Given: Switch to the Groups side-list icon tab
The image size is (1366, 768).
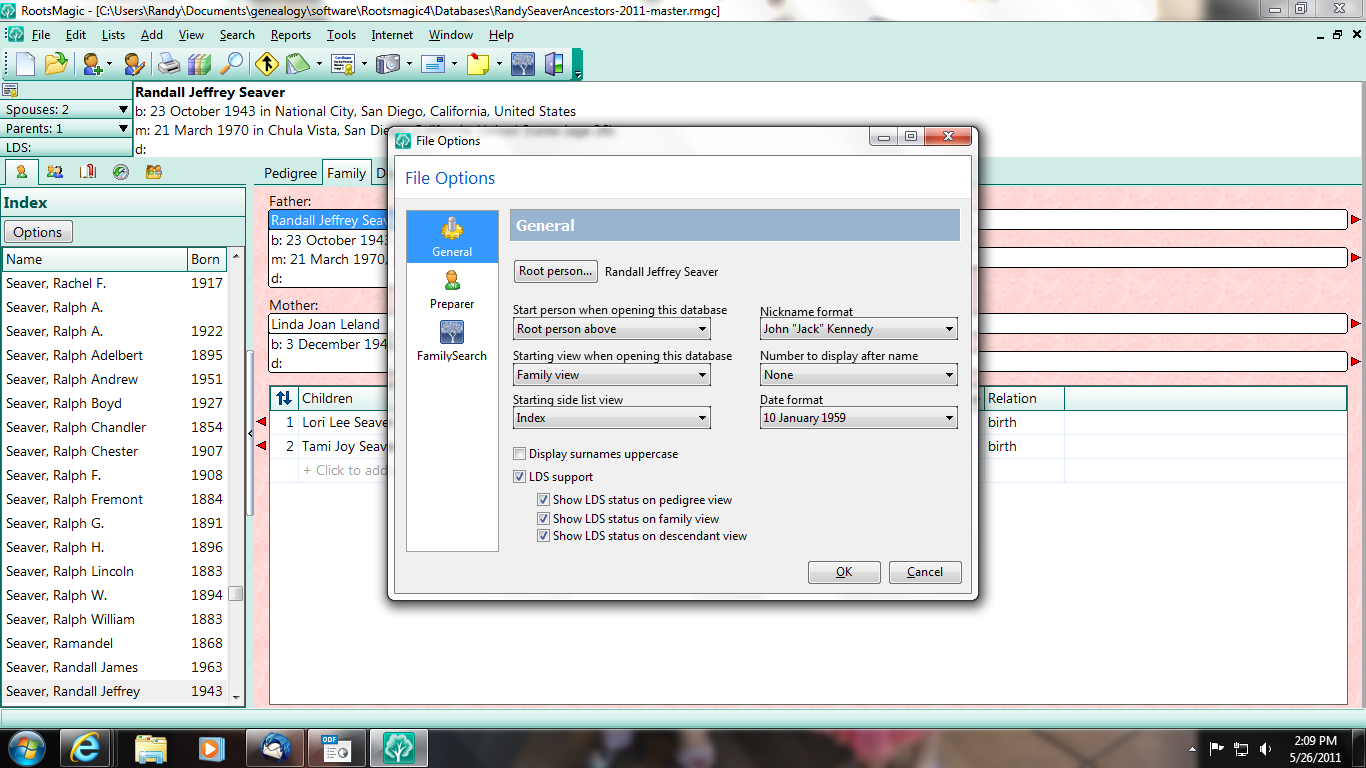Looking at the screenshot, I should click(x=153, y=172).
